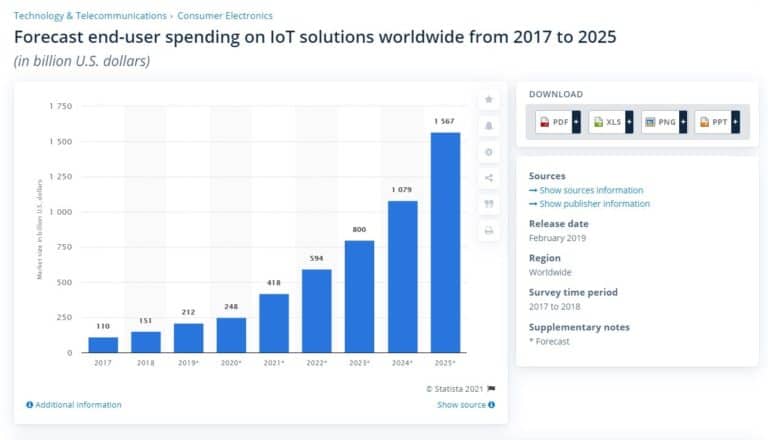The height and width of the screenshot is (440, 768).
Task: Click the 2024 bar labeled 1 079
Action: click(x=403, y=277)
